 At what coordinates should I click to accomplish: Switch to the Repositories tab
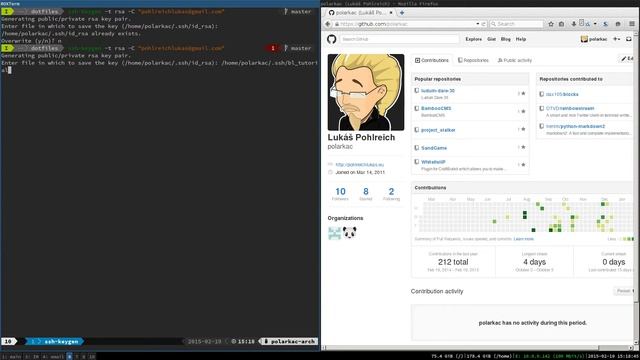(473, 60)
